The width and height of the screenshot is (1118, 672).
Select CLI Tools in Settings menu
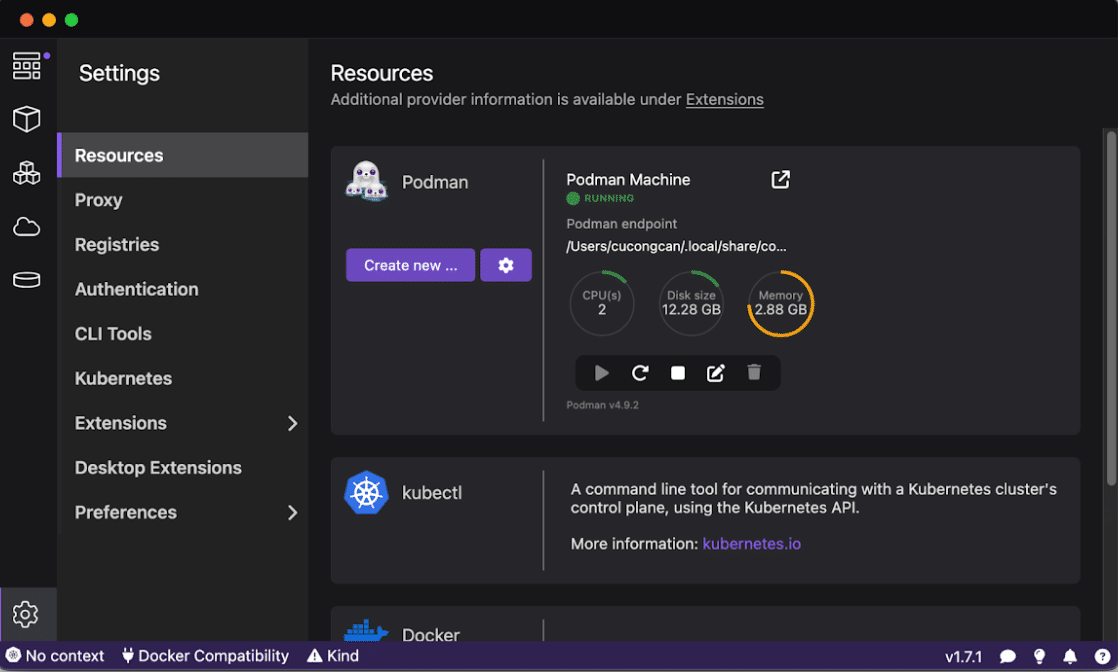(183, 334)
